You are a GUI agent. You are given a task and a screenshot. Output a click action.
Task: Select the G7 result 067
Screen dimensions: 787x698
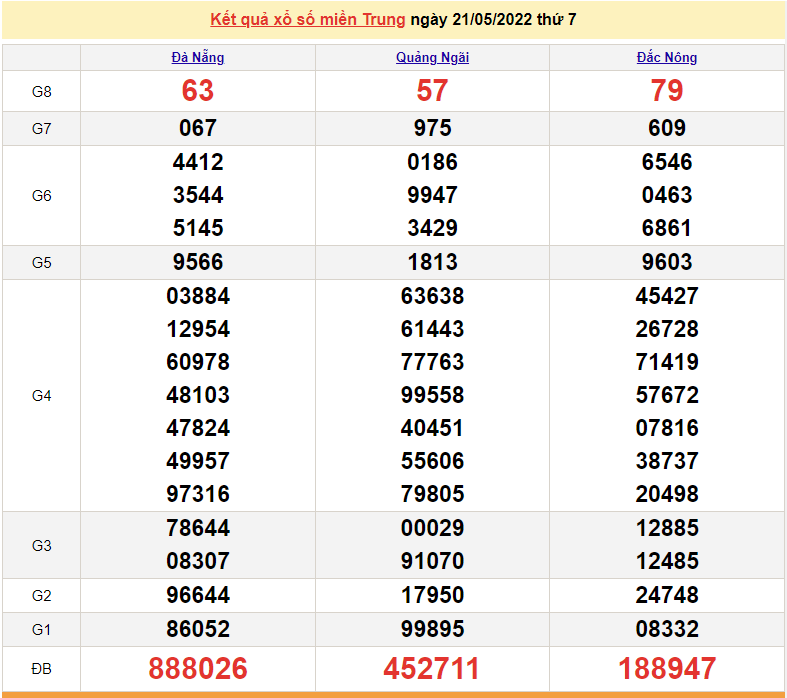(x=198, y=128)
